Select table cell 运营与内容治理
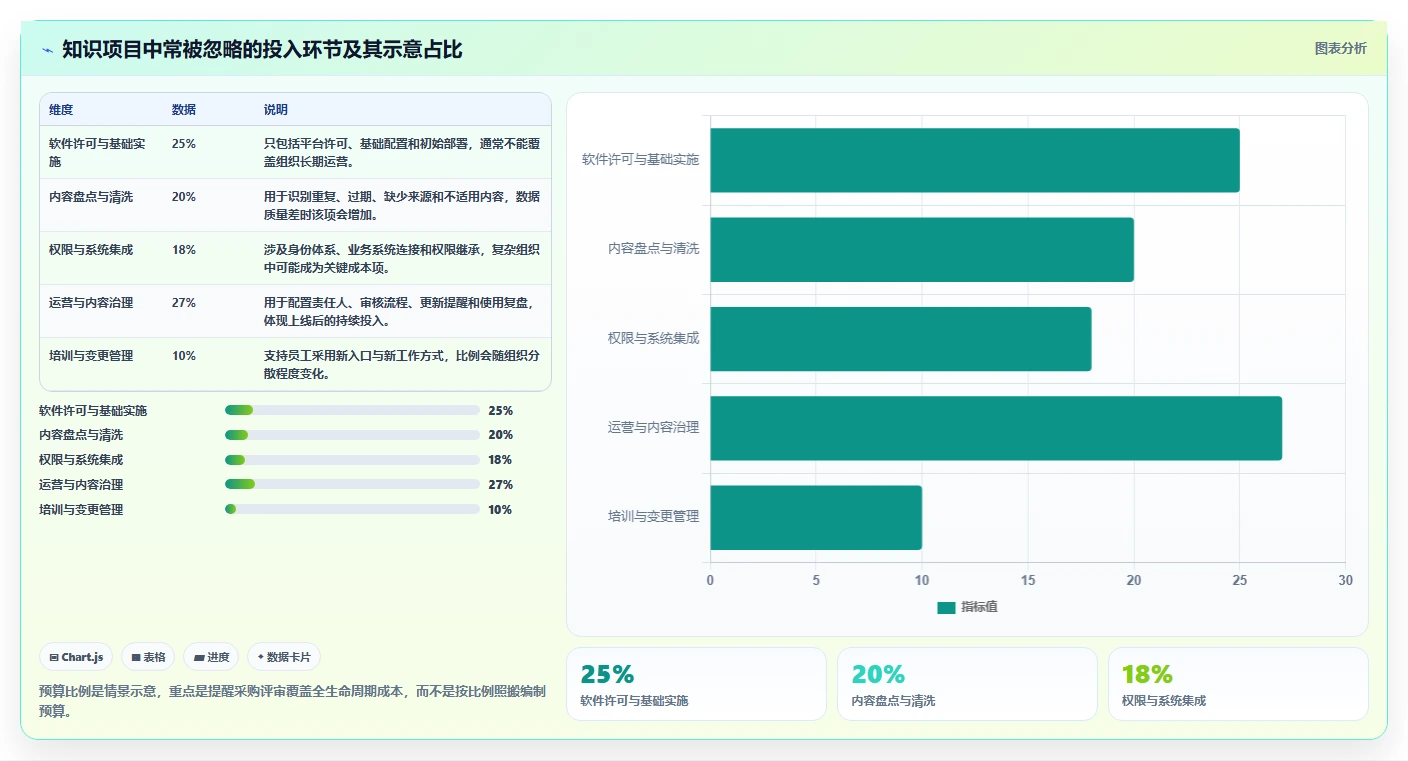The image size is (1408, 761). [x=91, y=303]
